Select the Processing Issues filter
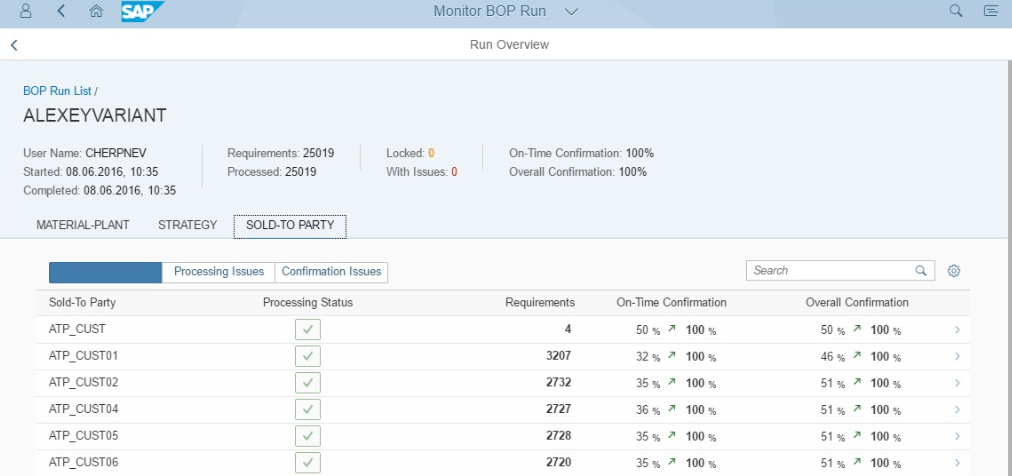 pyautogui.click(x=219, y=272)
